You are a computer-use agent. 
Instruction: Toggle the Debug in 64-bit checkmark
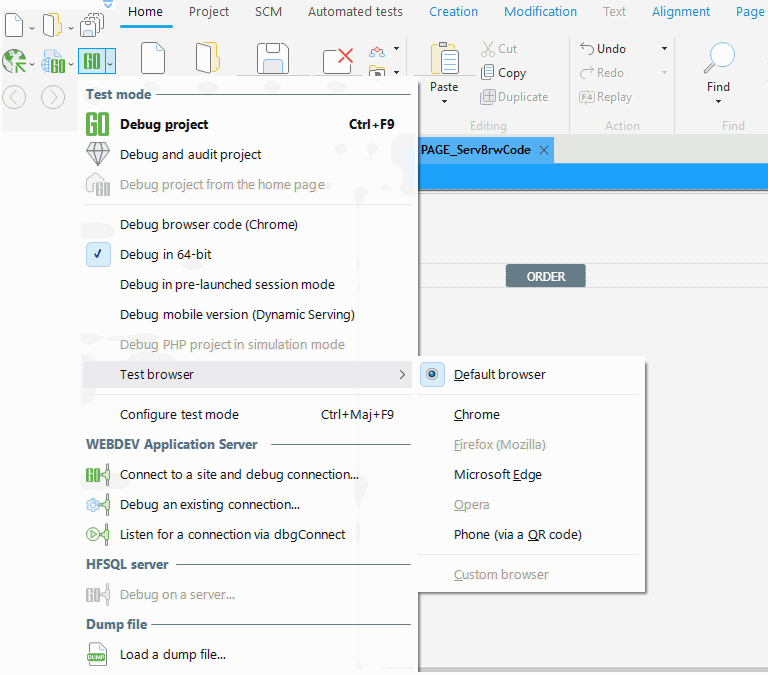pyautogui.click(x=98, y=255)
